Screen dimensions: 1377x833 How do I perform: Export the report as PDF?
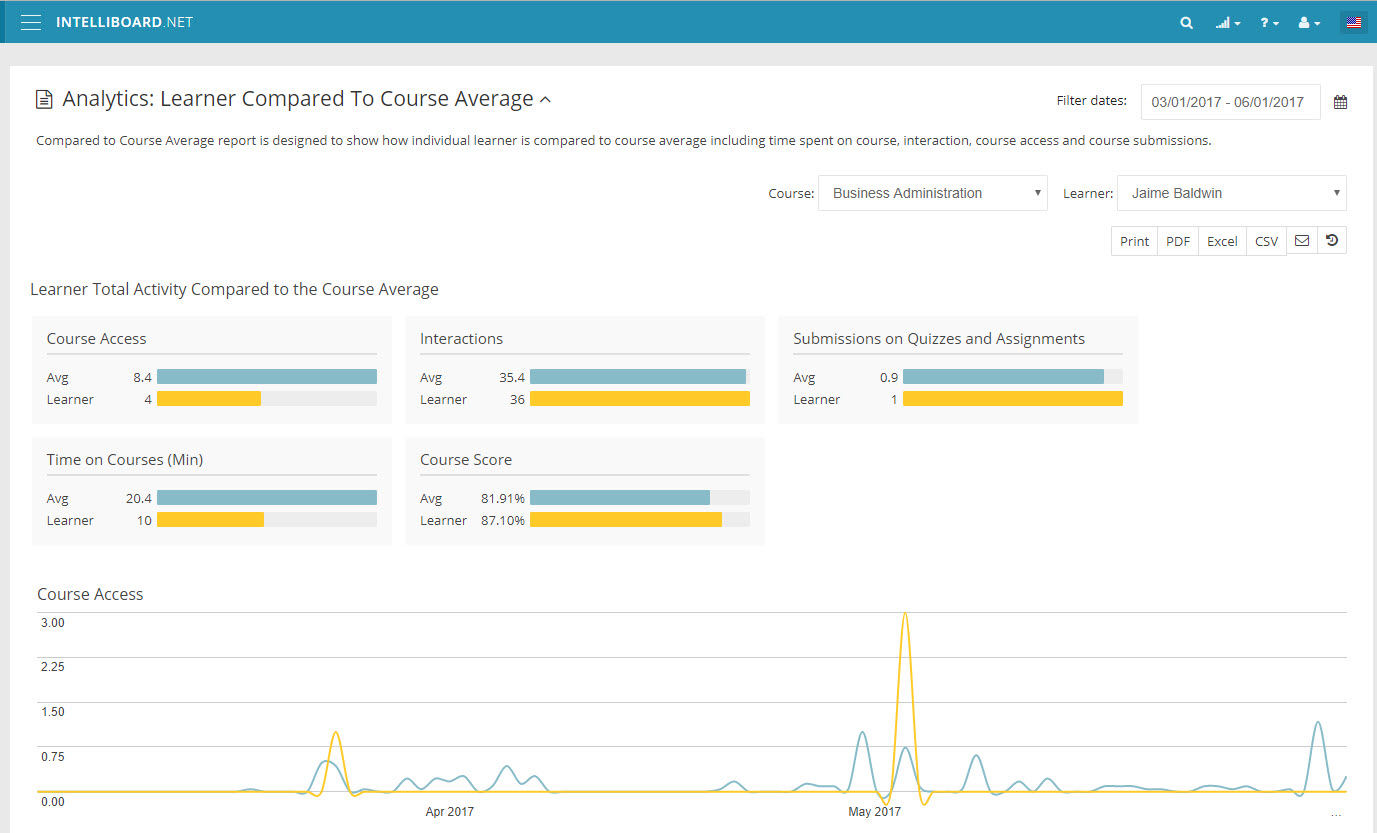point(1178,241)
